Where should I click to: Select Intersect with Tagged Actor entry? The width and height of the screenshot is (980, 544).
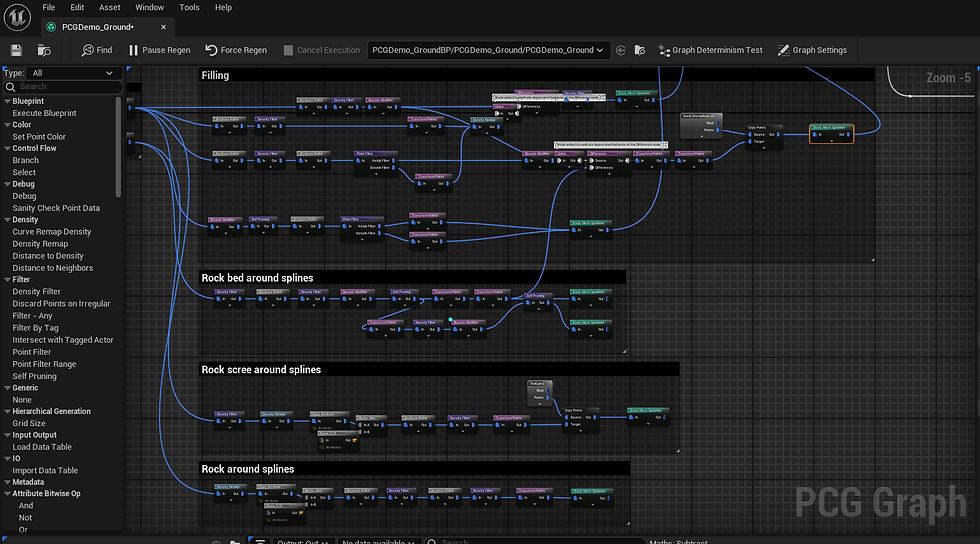tap(63, 340)
